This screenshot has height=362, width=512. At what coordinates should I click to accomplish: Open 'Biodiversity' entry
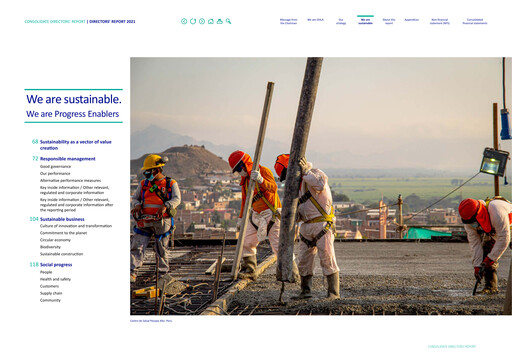[x=50, y=247]
